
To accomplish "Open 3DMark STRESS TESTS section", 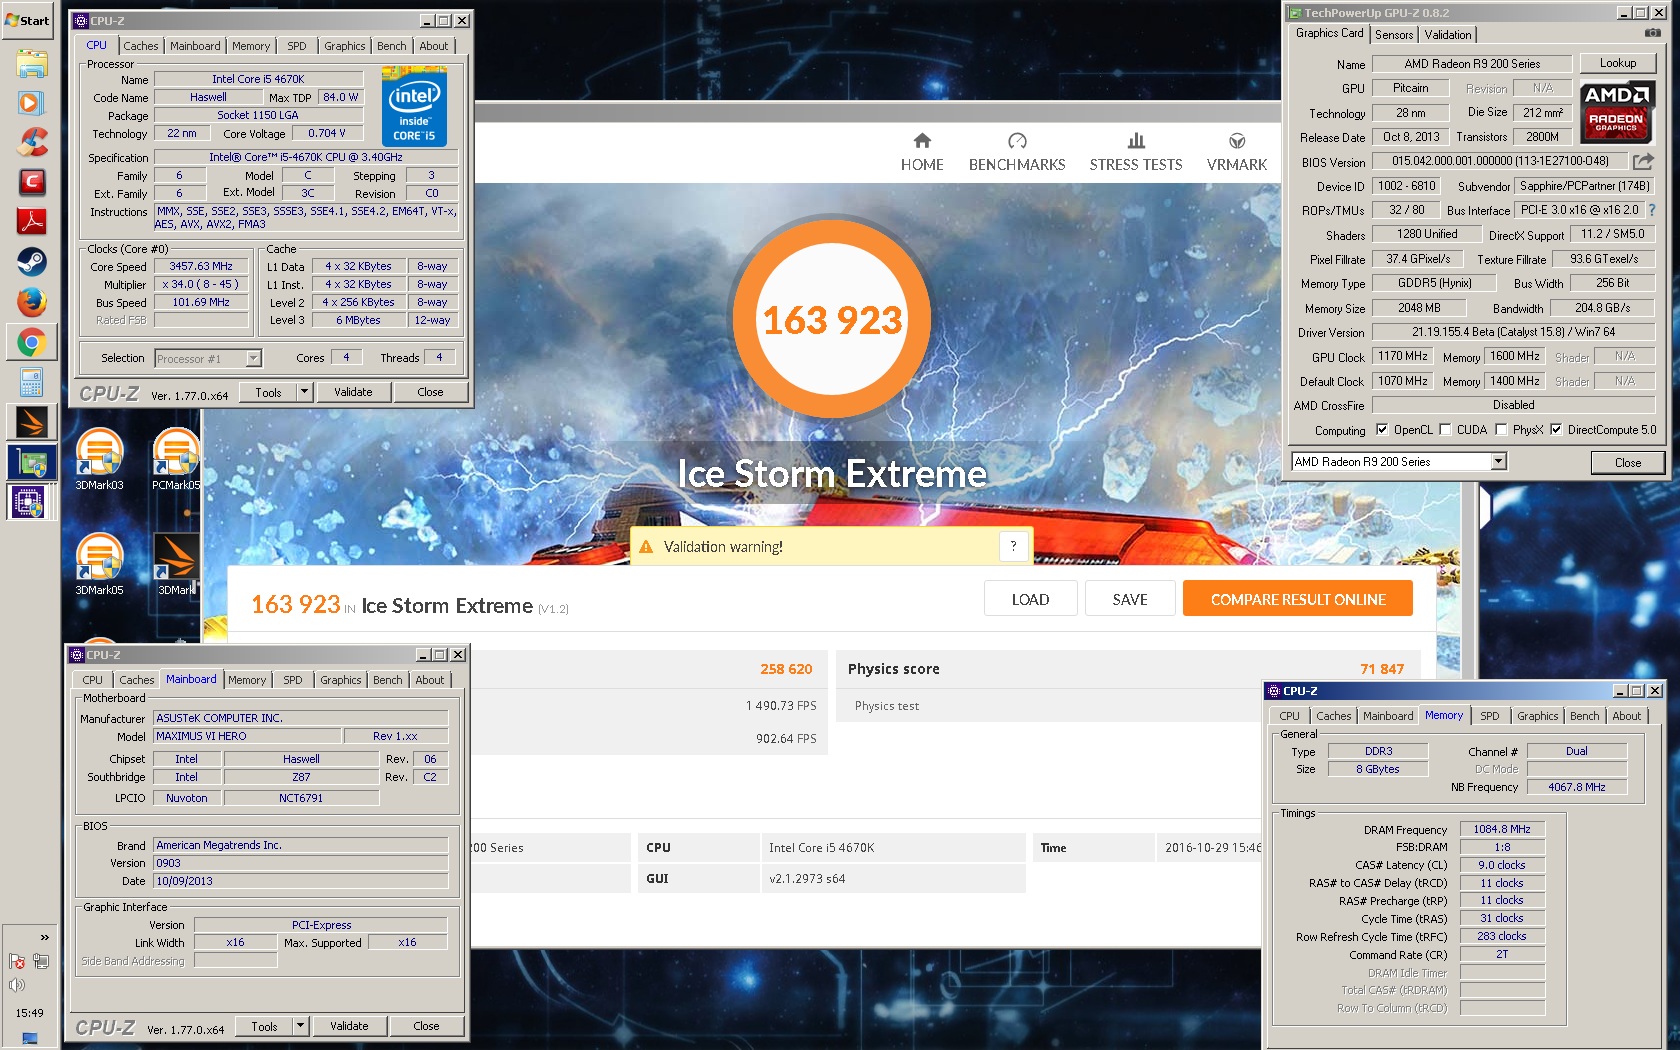I will tap(1136, 152).
